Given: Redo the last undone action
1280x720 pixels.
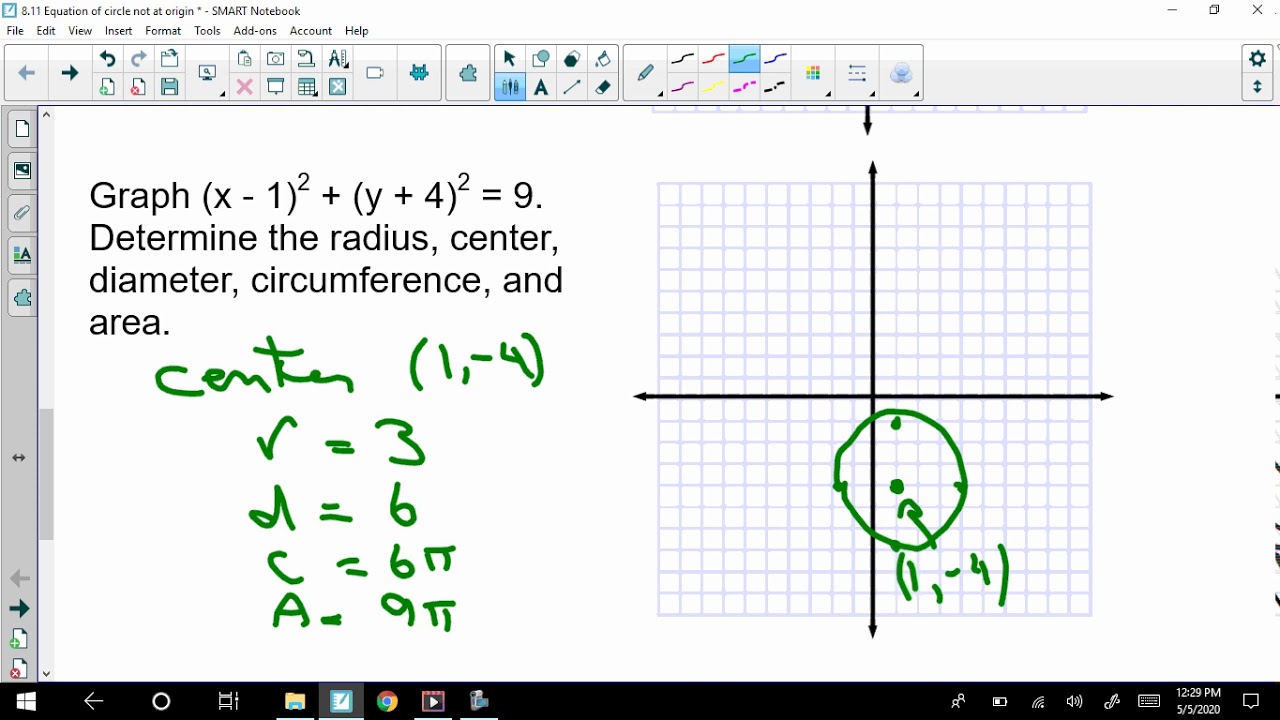Looking at the screenshot, I should pos(139,59).
